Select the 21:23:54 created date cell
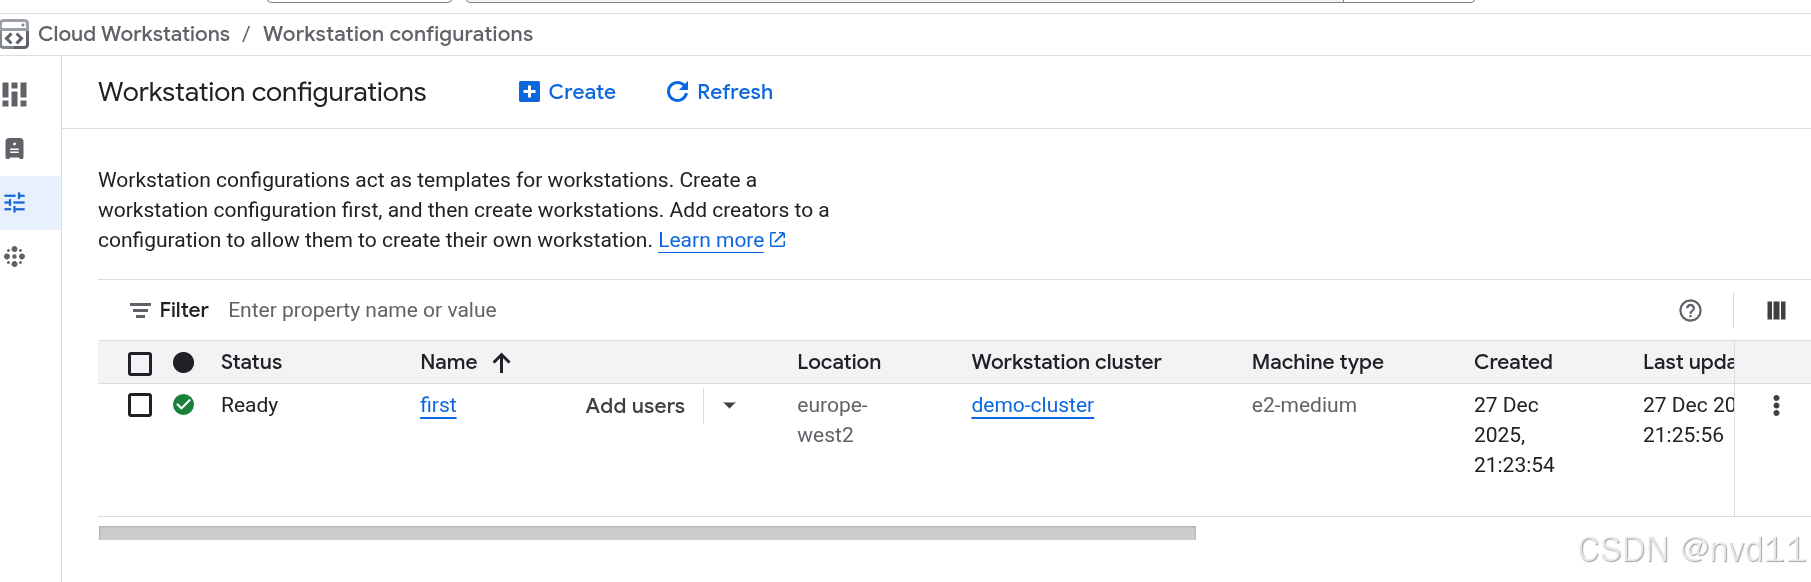The height and width of the screenshot is (582, 1811). pos(1514,435)
